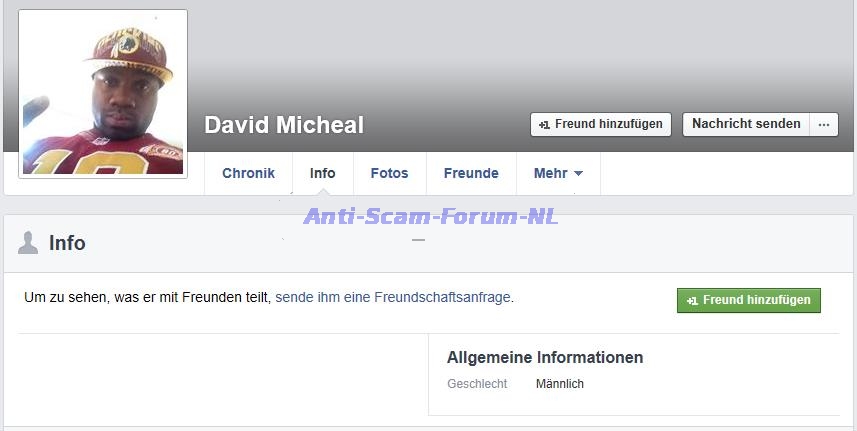
Task: Click the grey Freund hinzufügen button
Action: pos(601,125)
